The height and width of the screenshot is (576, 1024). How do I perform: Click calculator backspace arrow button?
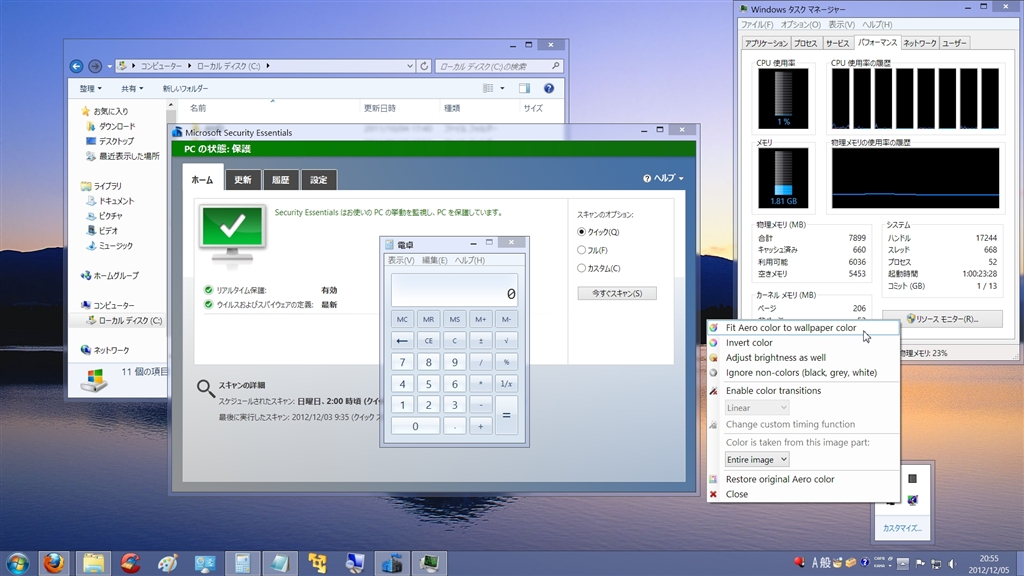(402, 340)
